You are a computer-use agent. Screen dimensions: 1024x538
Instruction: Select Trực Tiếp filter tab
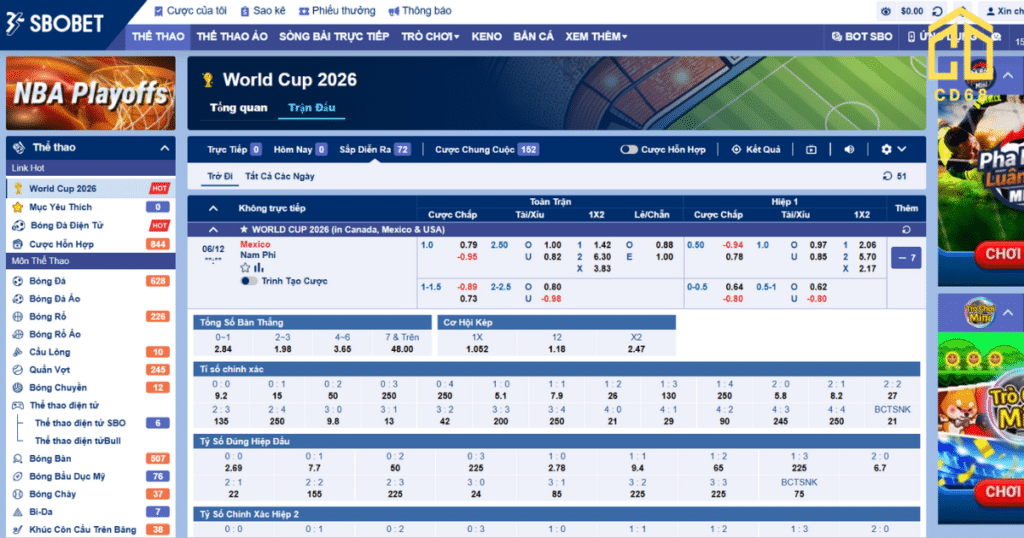234,150
